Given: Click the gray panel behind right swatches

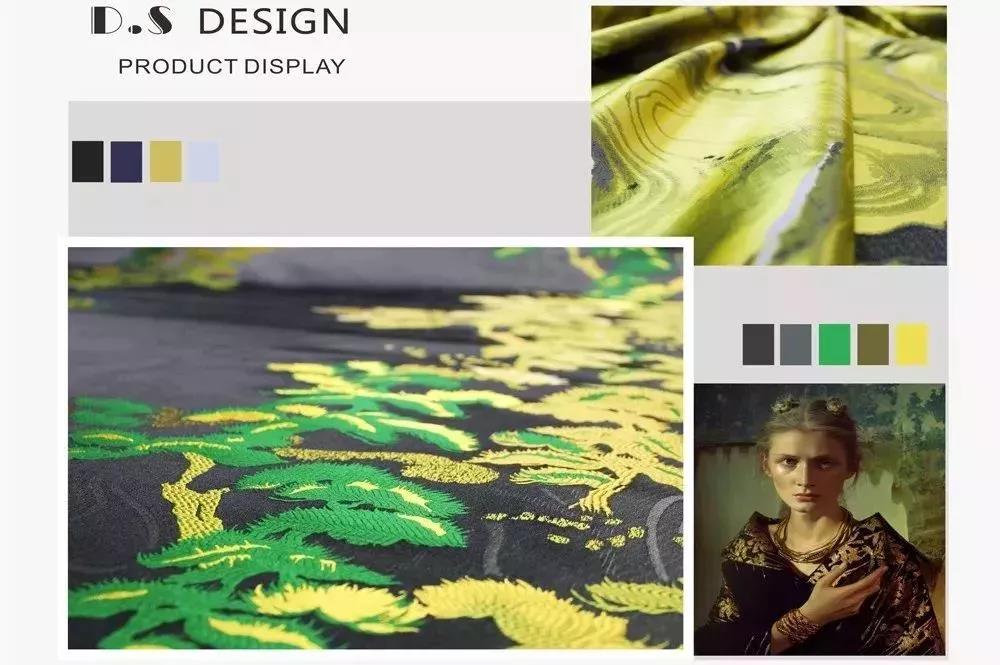Looking at the screenshot, I should (820, 324).
